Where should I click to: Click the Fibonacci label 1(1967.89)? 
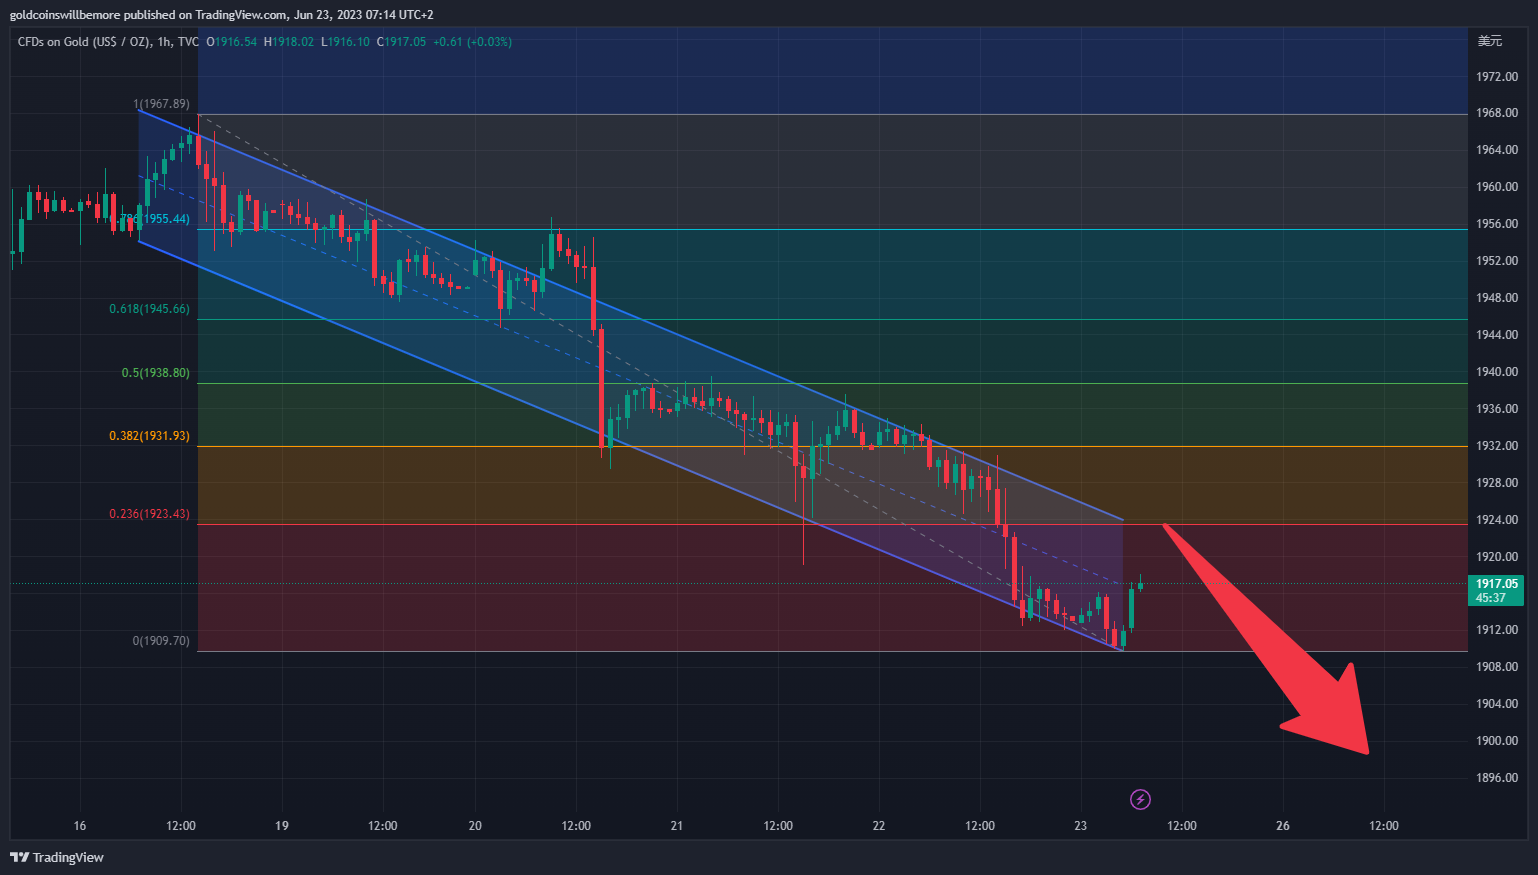pos(161,104)
